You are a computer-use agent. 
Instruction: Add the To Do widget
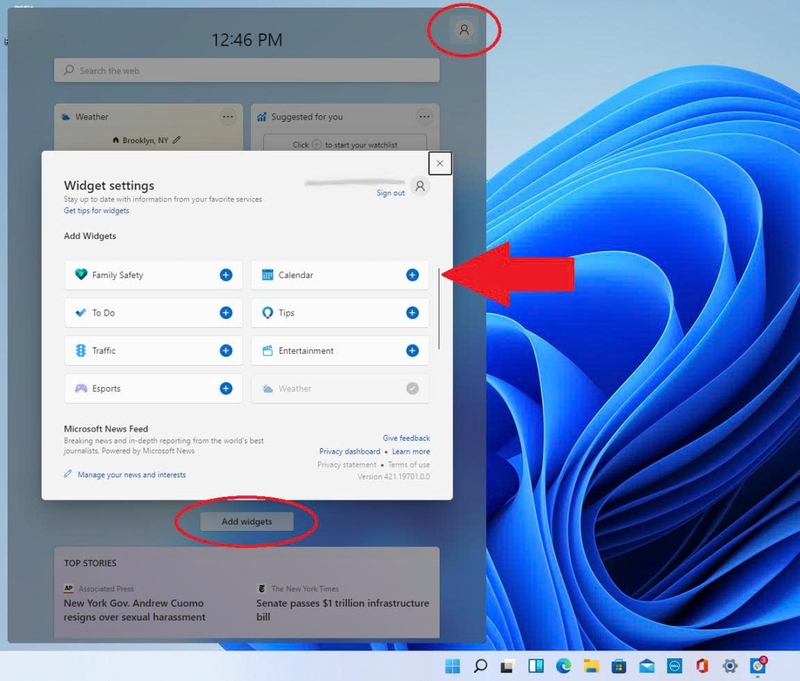(228, 312)
